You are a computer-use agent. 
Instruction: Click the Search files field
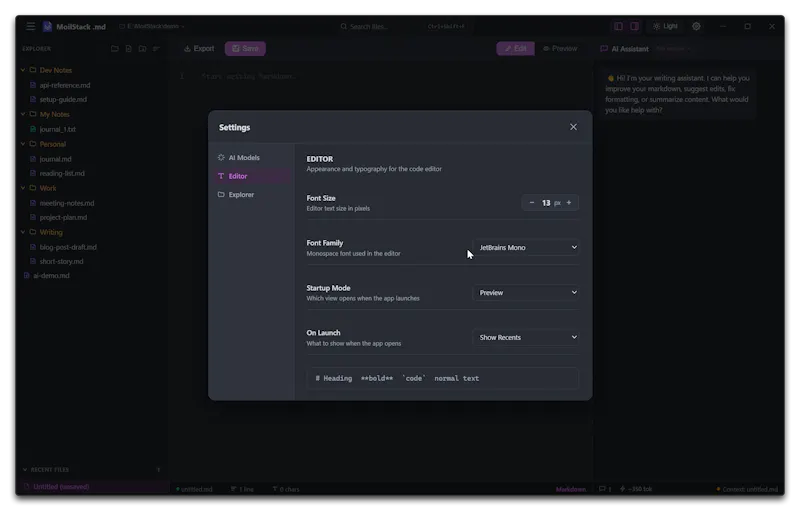403,27
